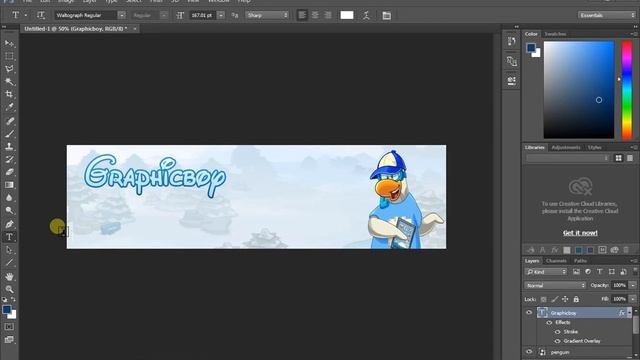The width and height of the screenshot is (640, 360).
Task: Hide the Gradient Overlay effect
Action: point(558,341)
